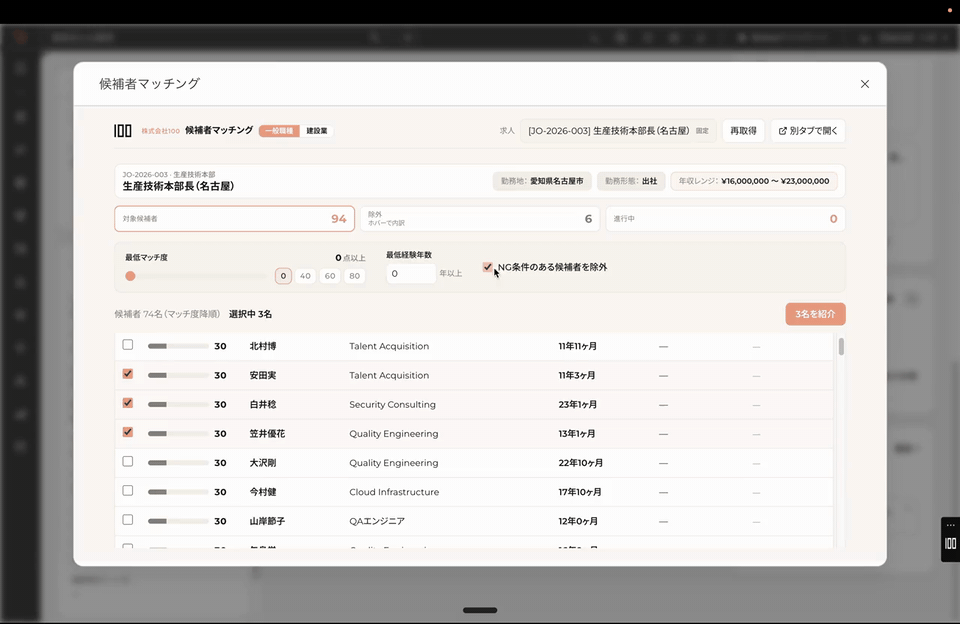Set minimum match preset to 0
Image resolution: width=960 pixels, height=624 pixels.
(x=283, y=276)
